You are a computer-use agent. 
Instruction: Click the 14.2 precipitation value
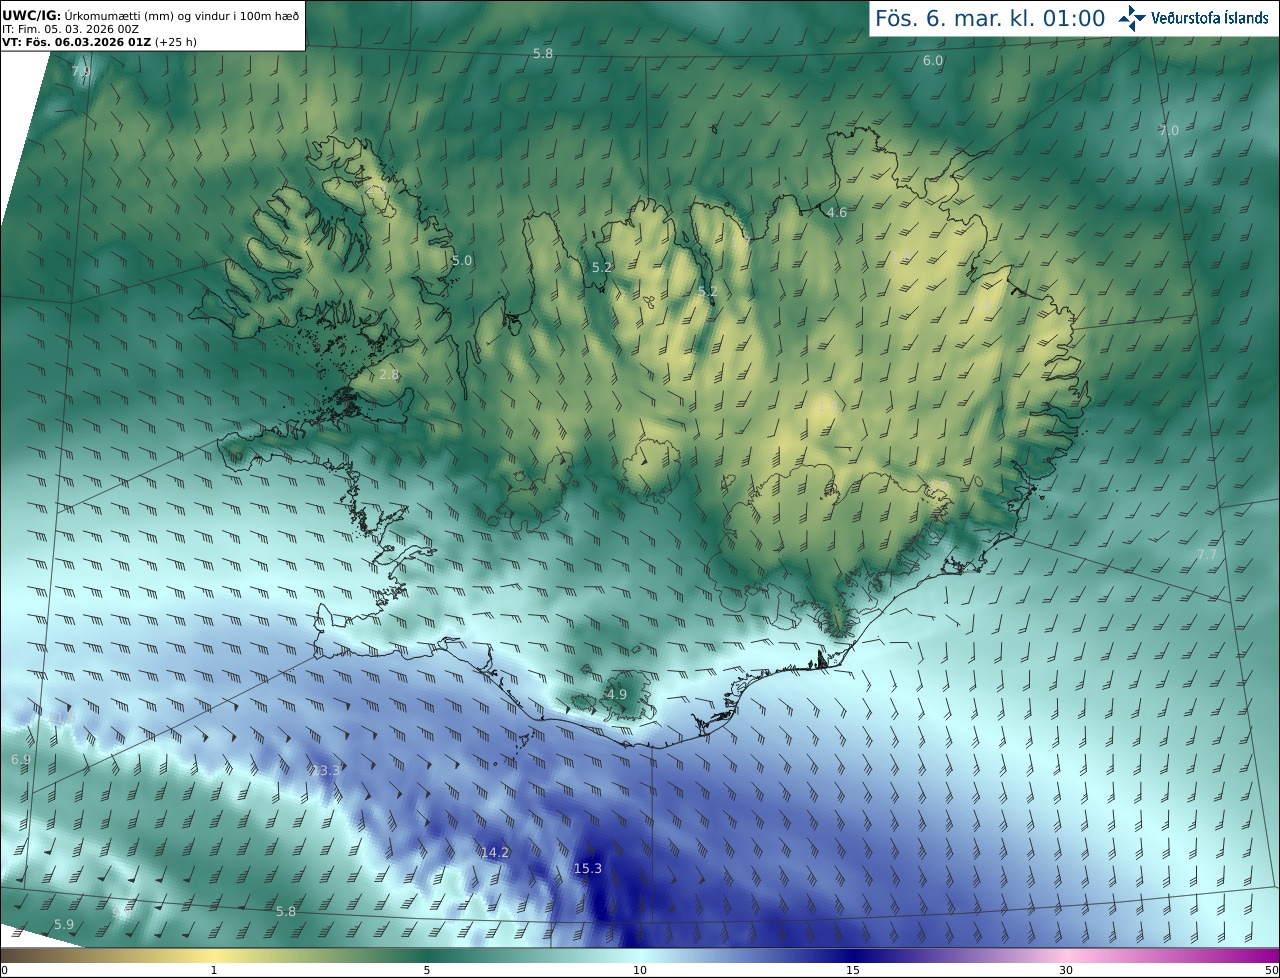pos(495,853)
